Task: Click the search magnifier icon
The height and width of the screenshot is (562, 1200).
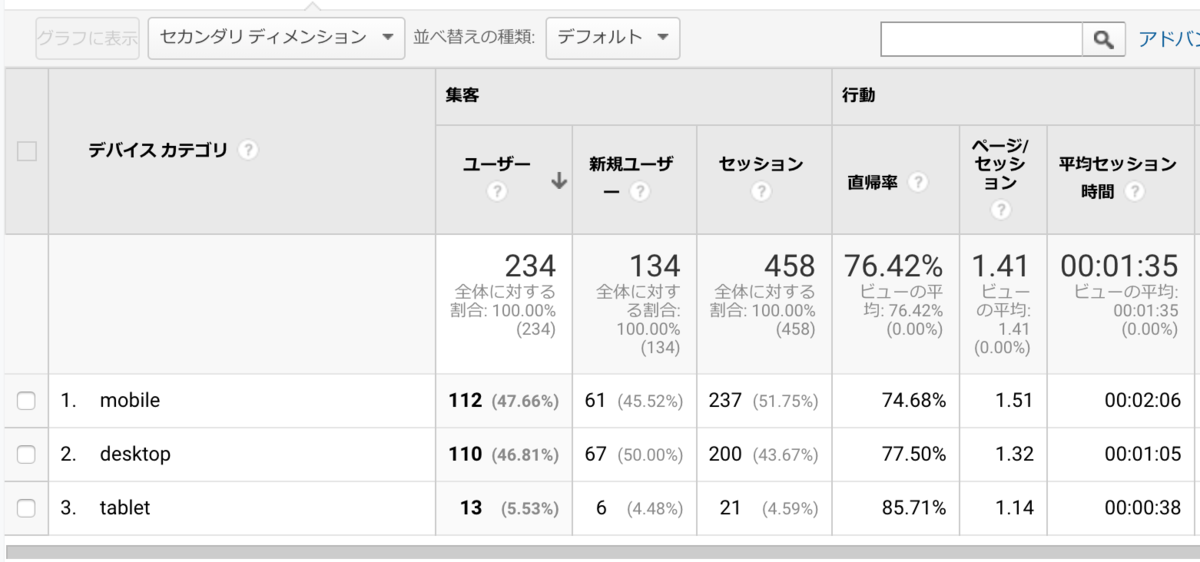Action: [x=1103, y=39]
